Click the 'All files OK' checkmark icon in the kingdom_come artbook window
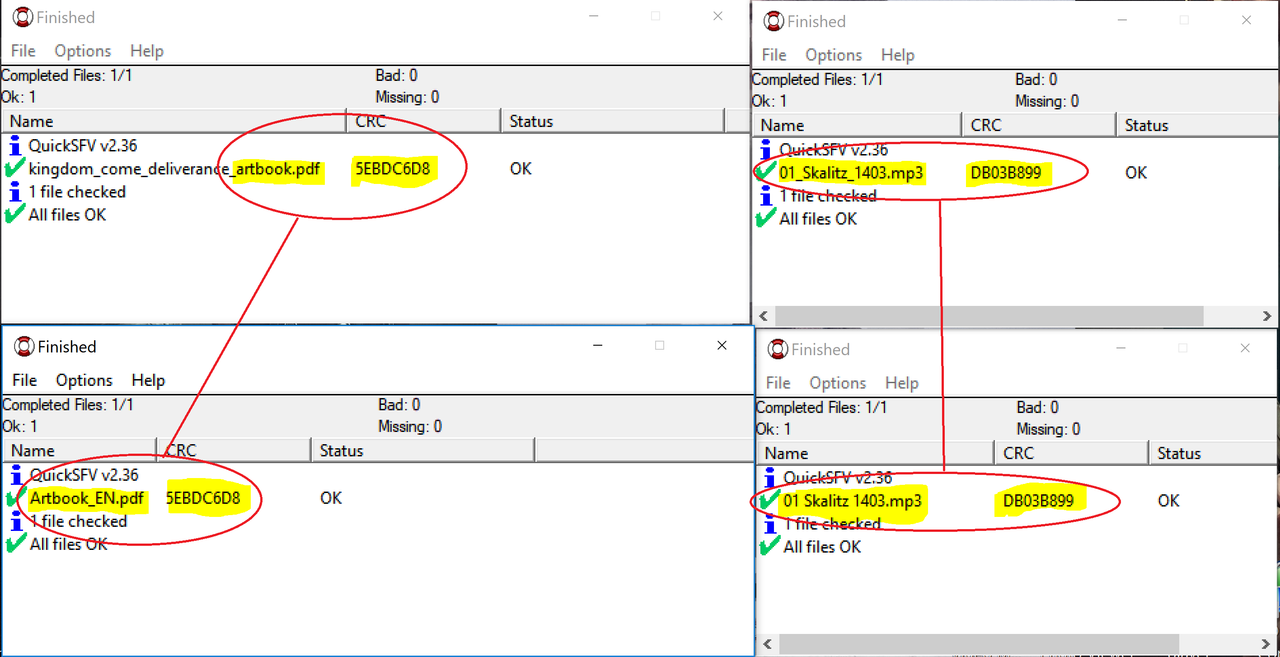Screen dimensions: 1280x657 (x=15, y=214)
